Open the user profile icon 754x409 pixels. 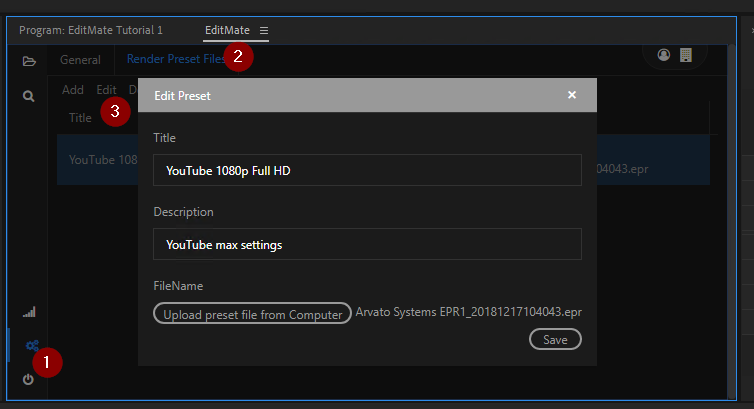tap(664, 55)
